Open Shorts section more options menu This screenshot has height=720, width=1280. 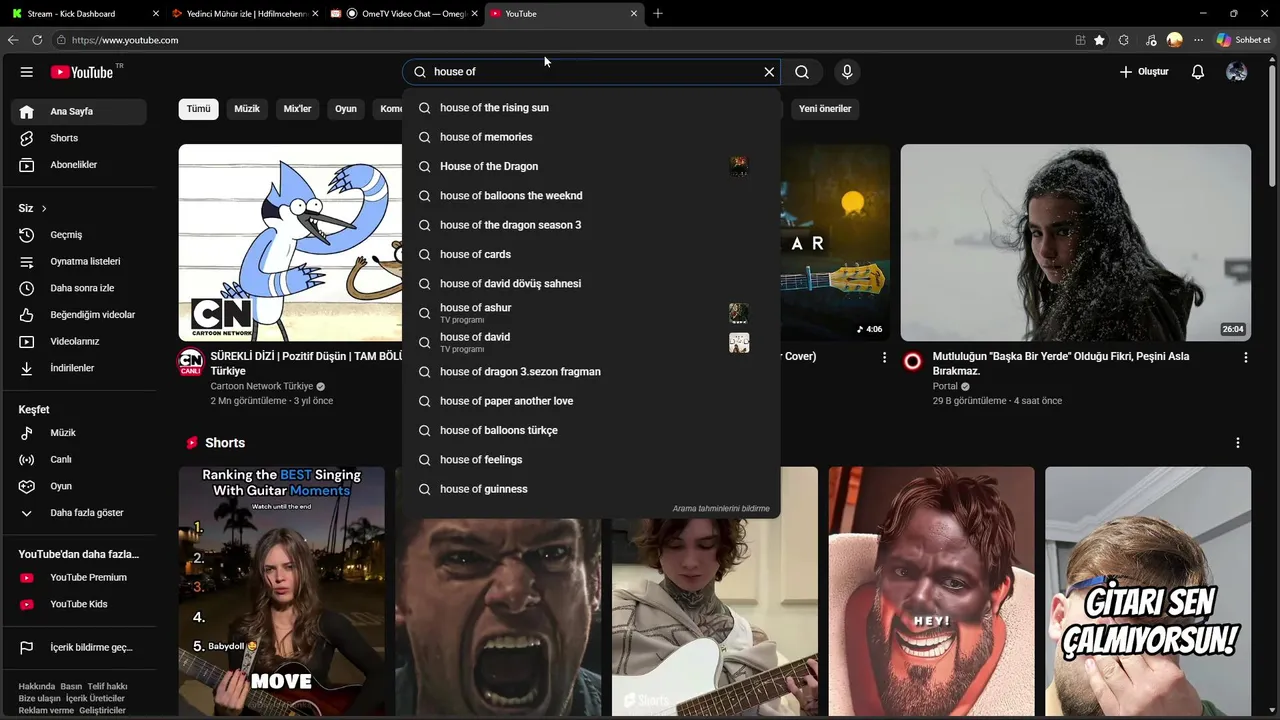point(1238,443)
